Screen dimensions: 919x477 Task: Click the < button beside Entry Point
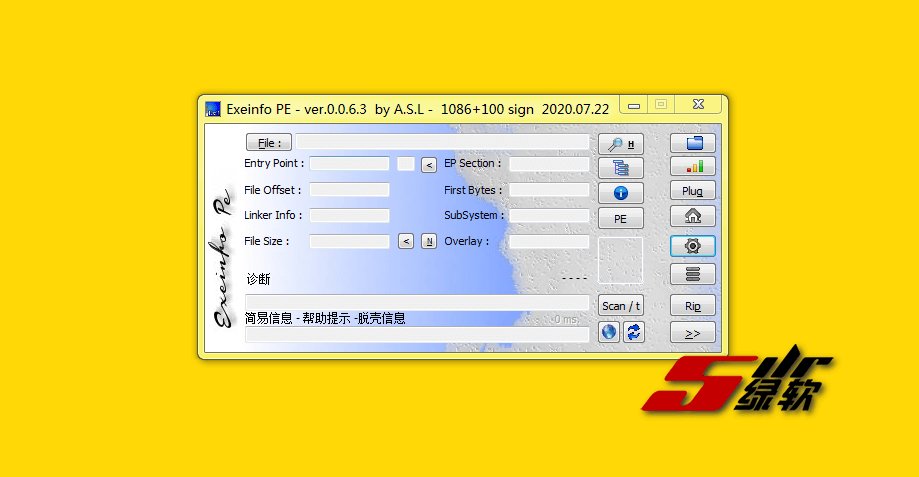pyautogui.click(x=428, y=164)
